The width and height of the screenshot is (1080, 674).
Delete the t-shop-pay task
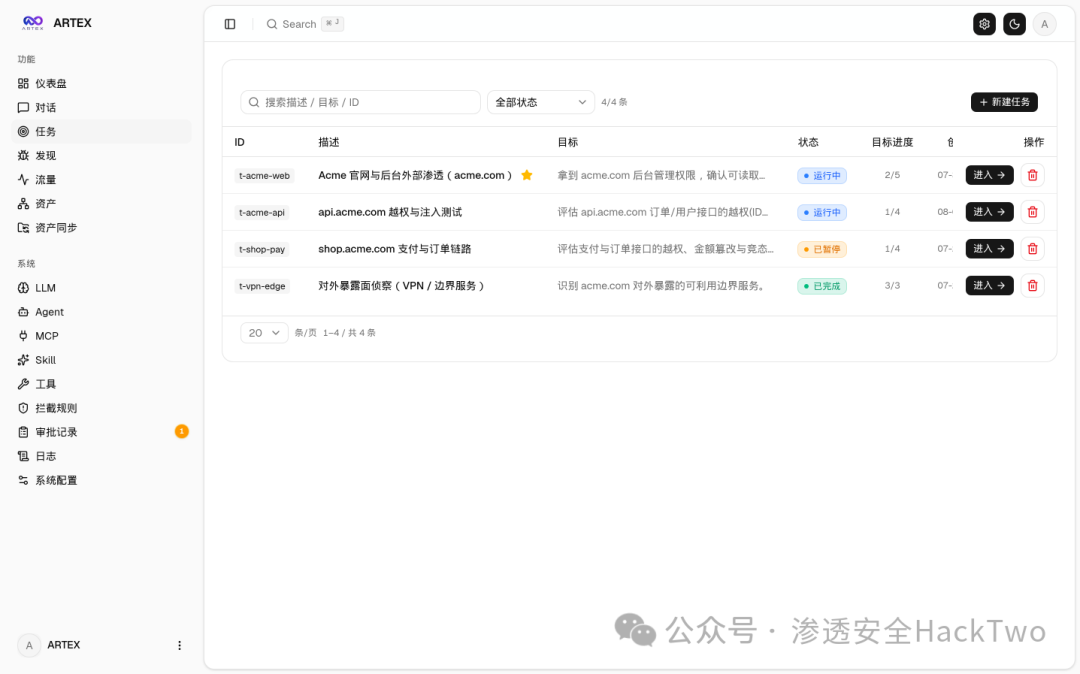tap(1032, 249)
